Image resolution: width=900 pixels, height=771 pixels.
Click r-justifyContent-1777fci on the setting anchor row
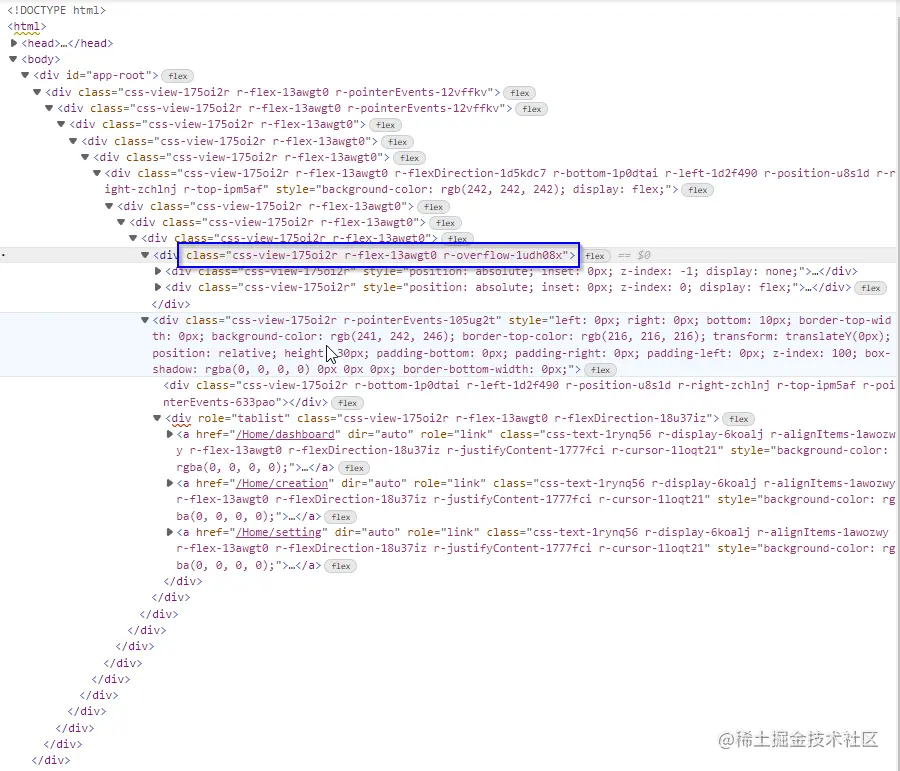pyautogui.click(x=513, y=548)
